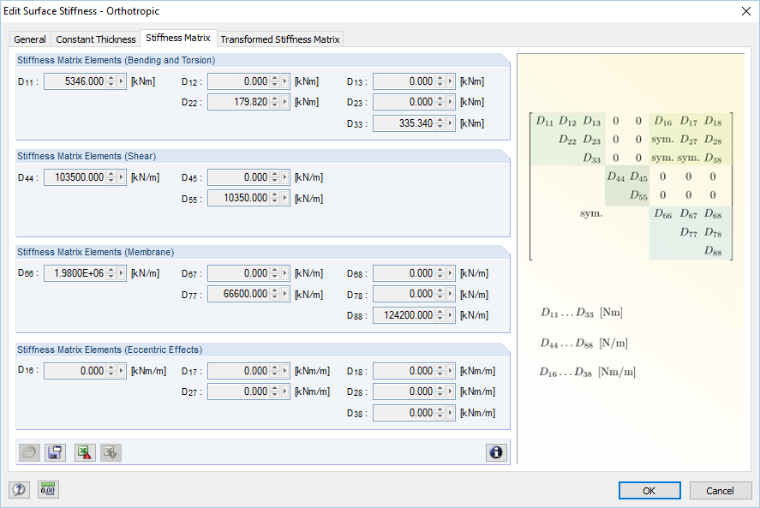The height and width of the screenshot is (508, 760).
Task: Click the D77 field showing 66600.000
Action: [x=239, y=294]
